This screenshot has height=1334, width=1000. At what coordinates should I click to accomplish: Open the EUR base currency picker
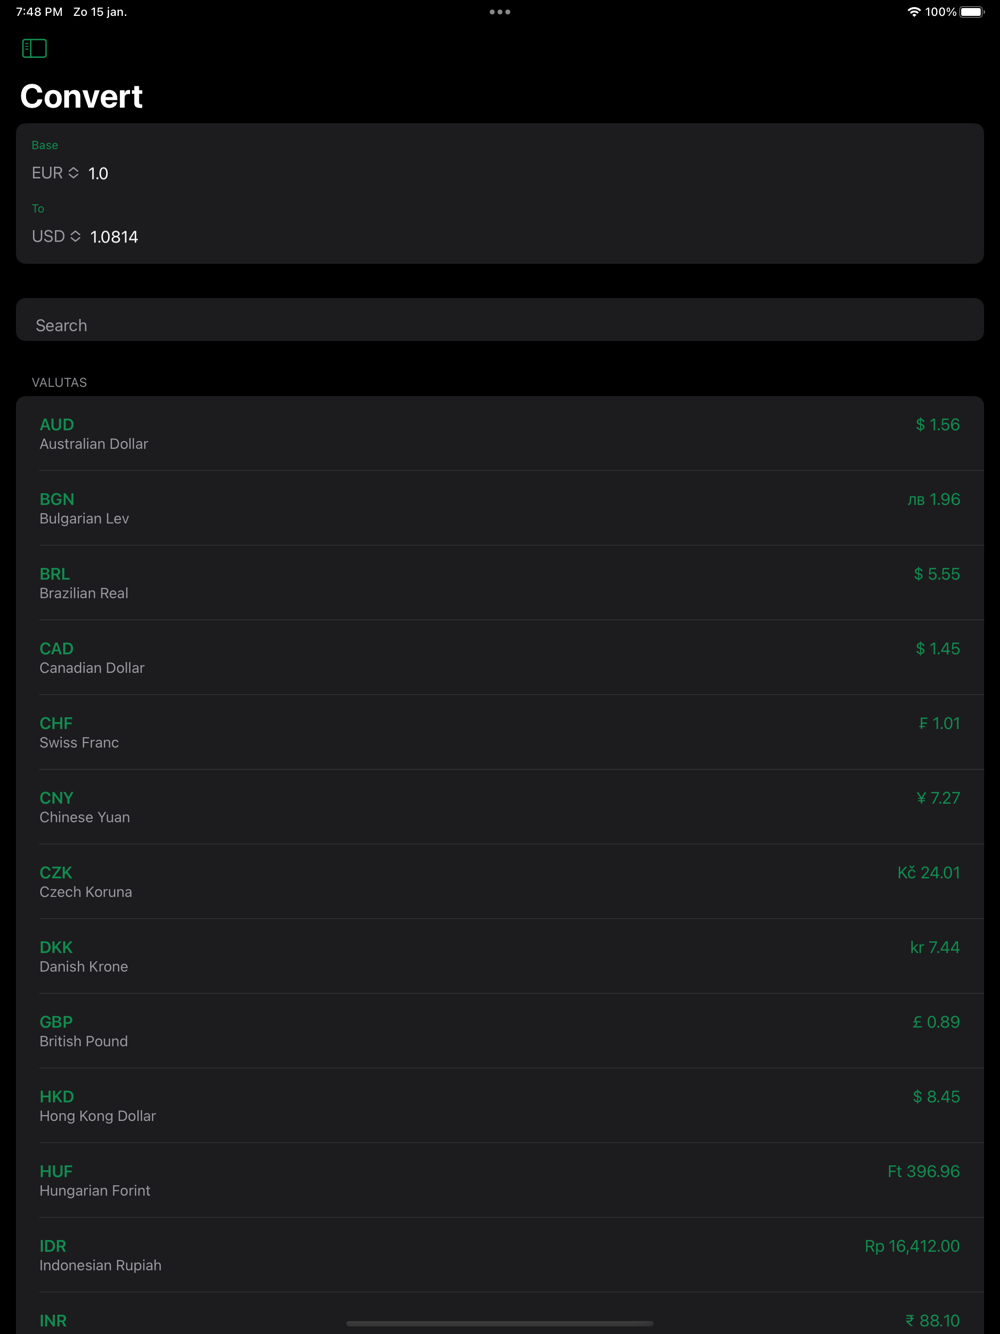click(55, 173)
